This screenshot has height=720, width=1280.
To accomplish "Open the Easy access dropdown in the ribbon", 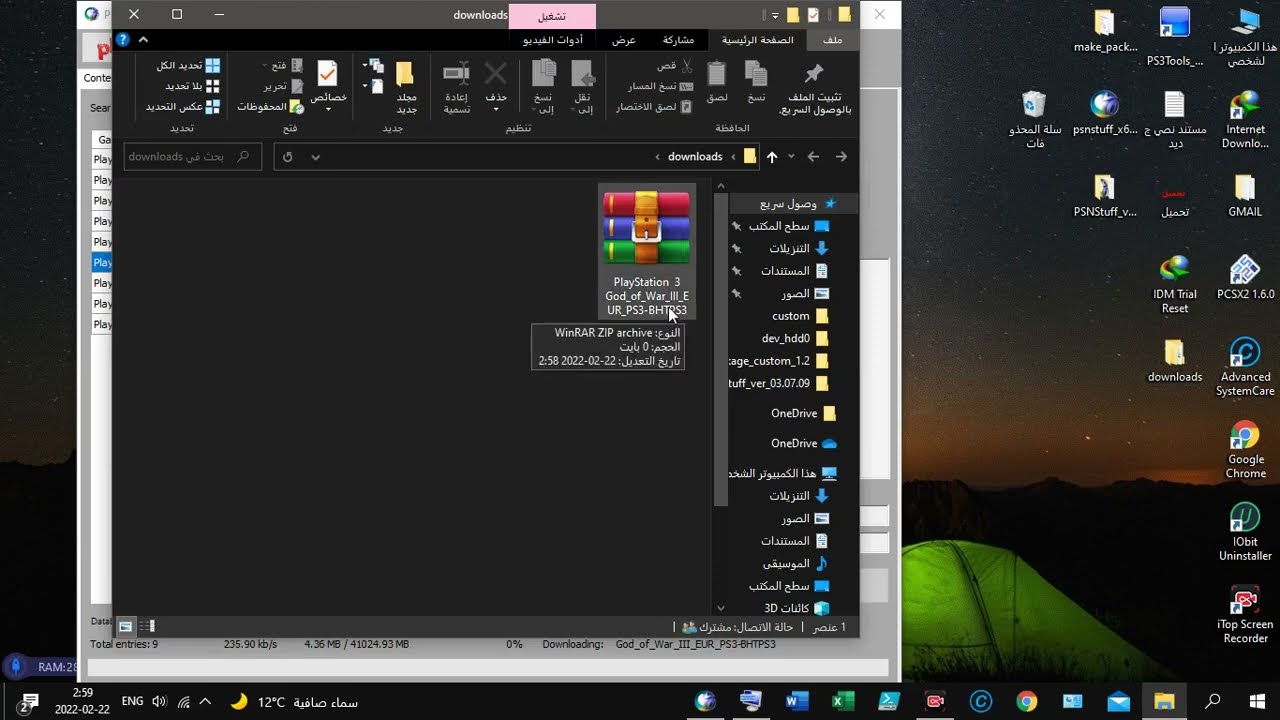I will point(374,87).
